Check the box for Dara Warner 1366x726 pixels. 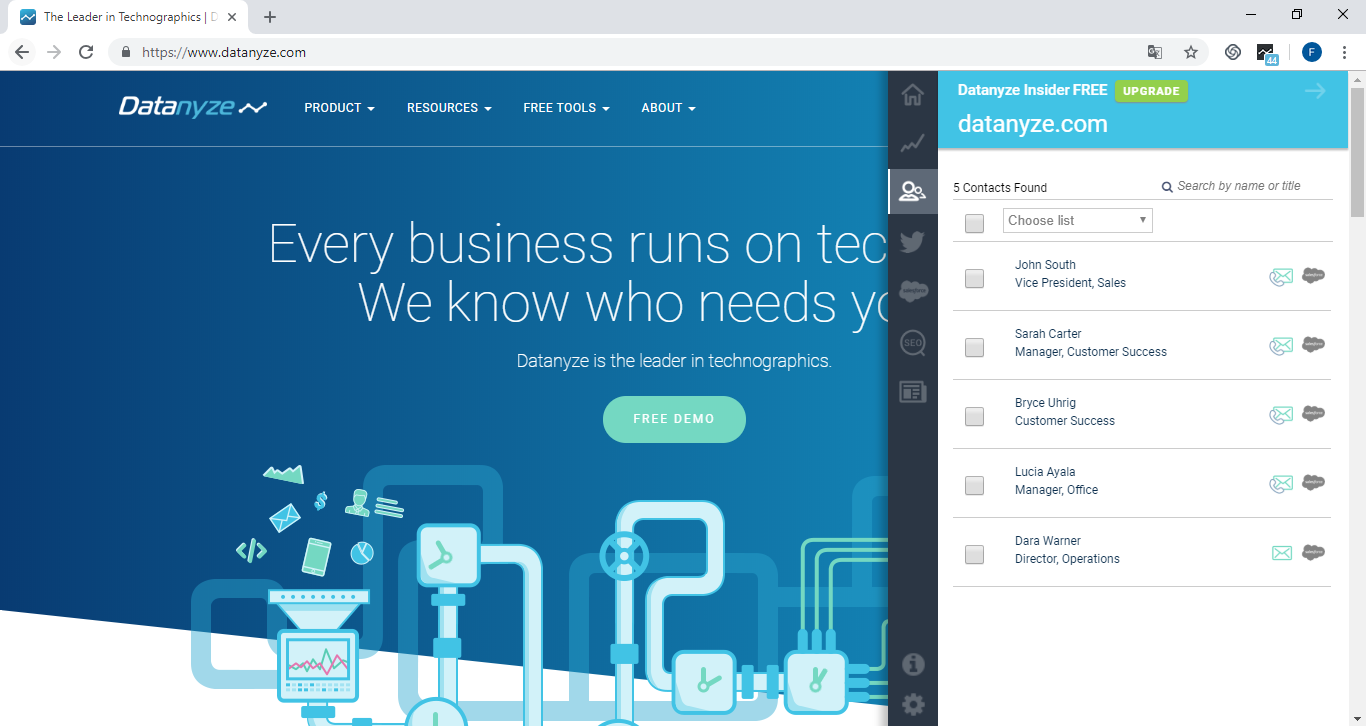coord(974,554)
